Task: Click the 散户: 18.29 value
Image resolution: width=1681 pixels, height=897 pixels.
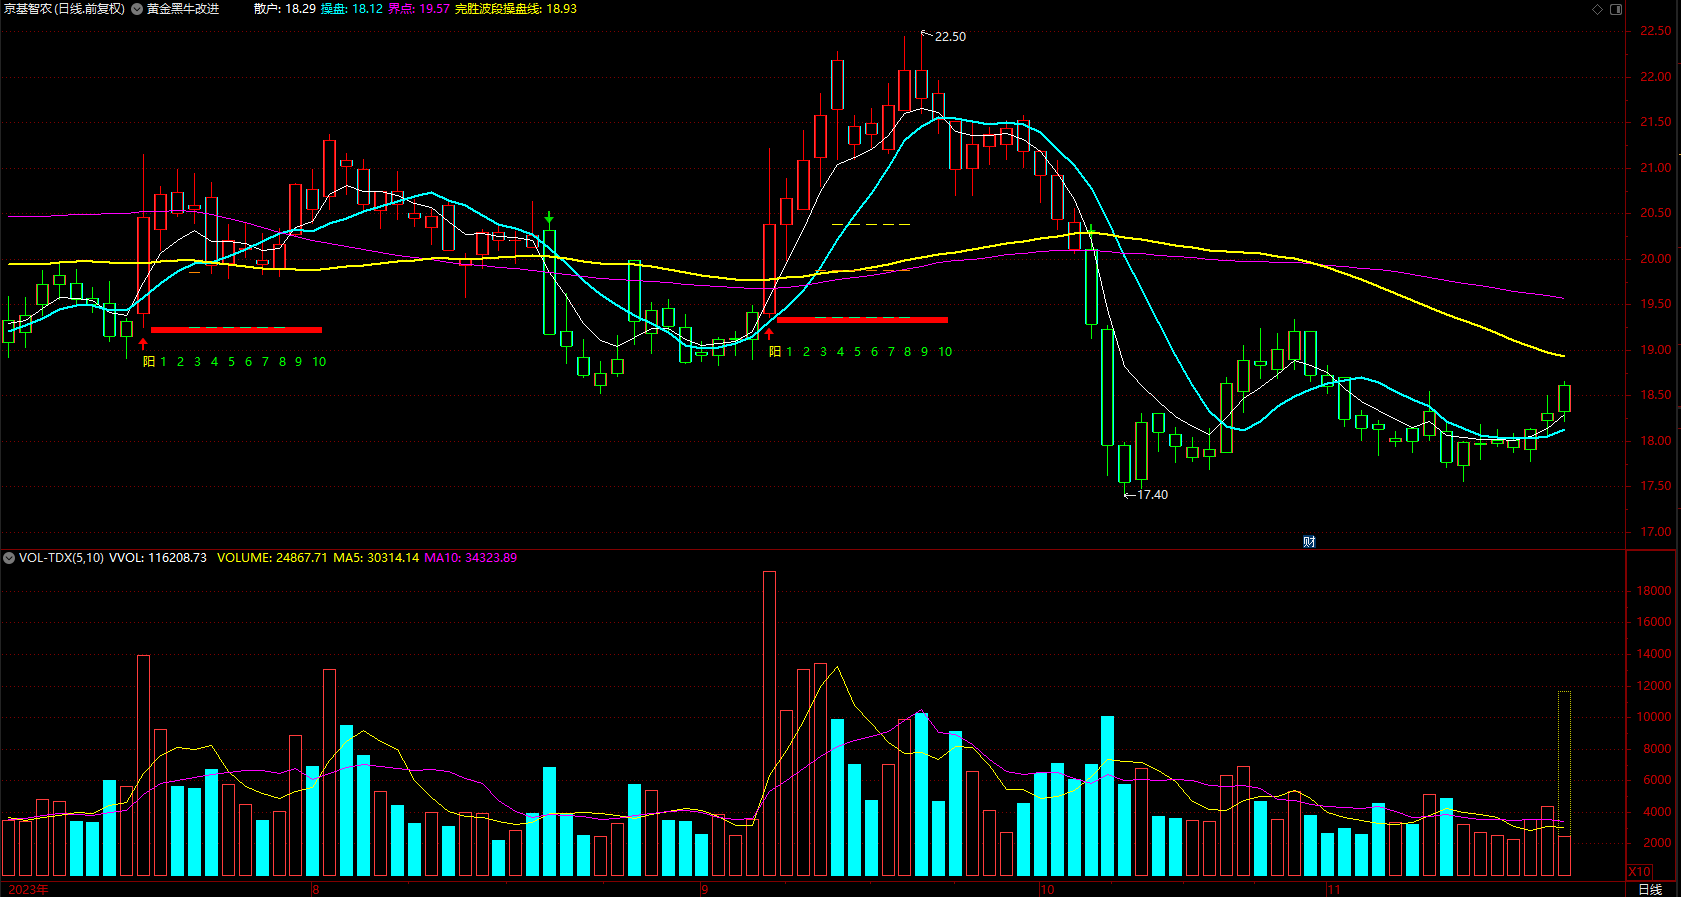Action: tap(285, 9)
